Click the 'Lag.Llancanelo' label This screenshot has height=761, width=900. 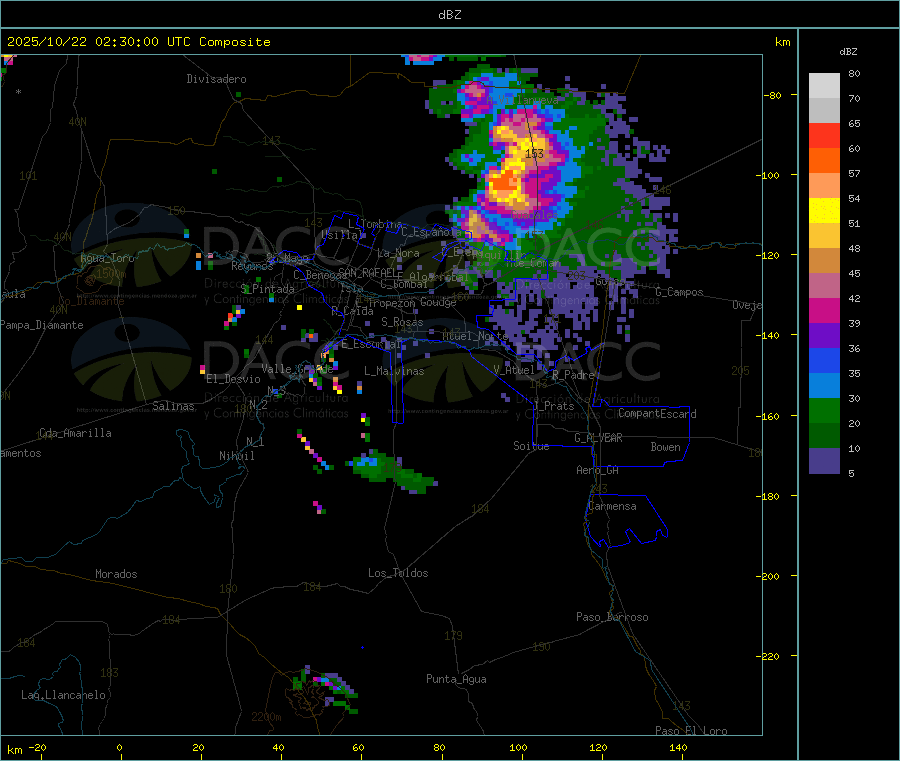point(63,695)
